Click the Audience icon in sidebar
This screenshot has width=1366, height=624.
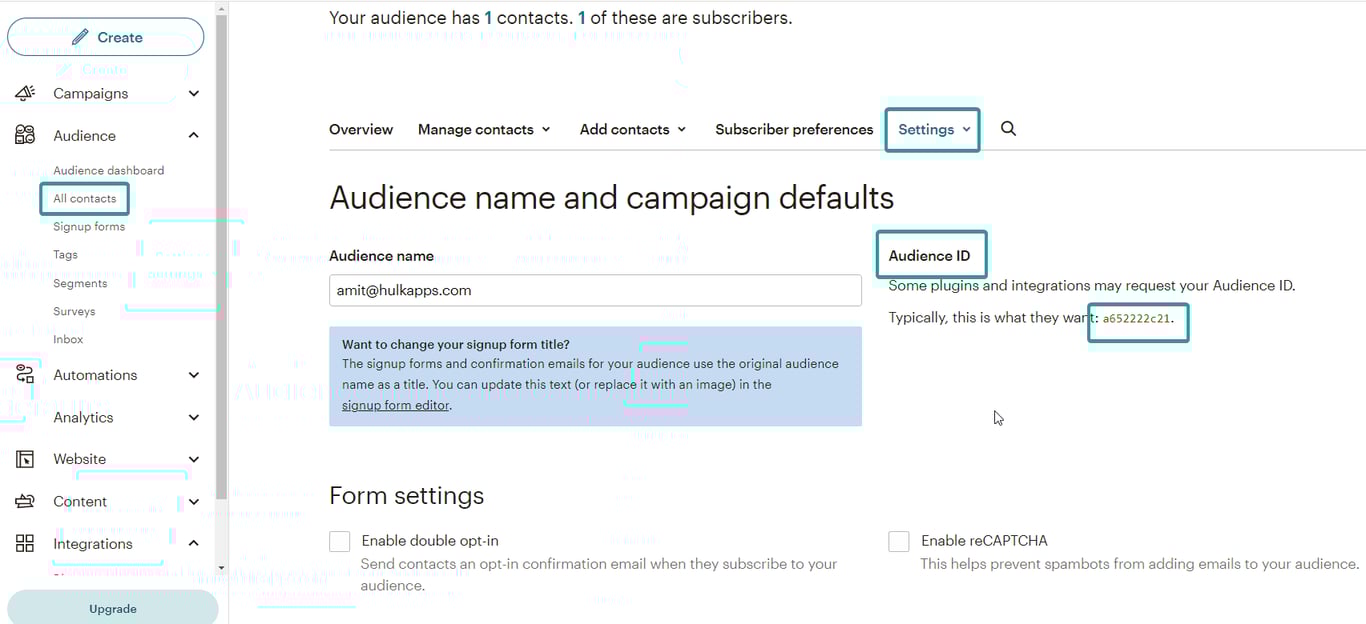(x=25, y=136)
